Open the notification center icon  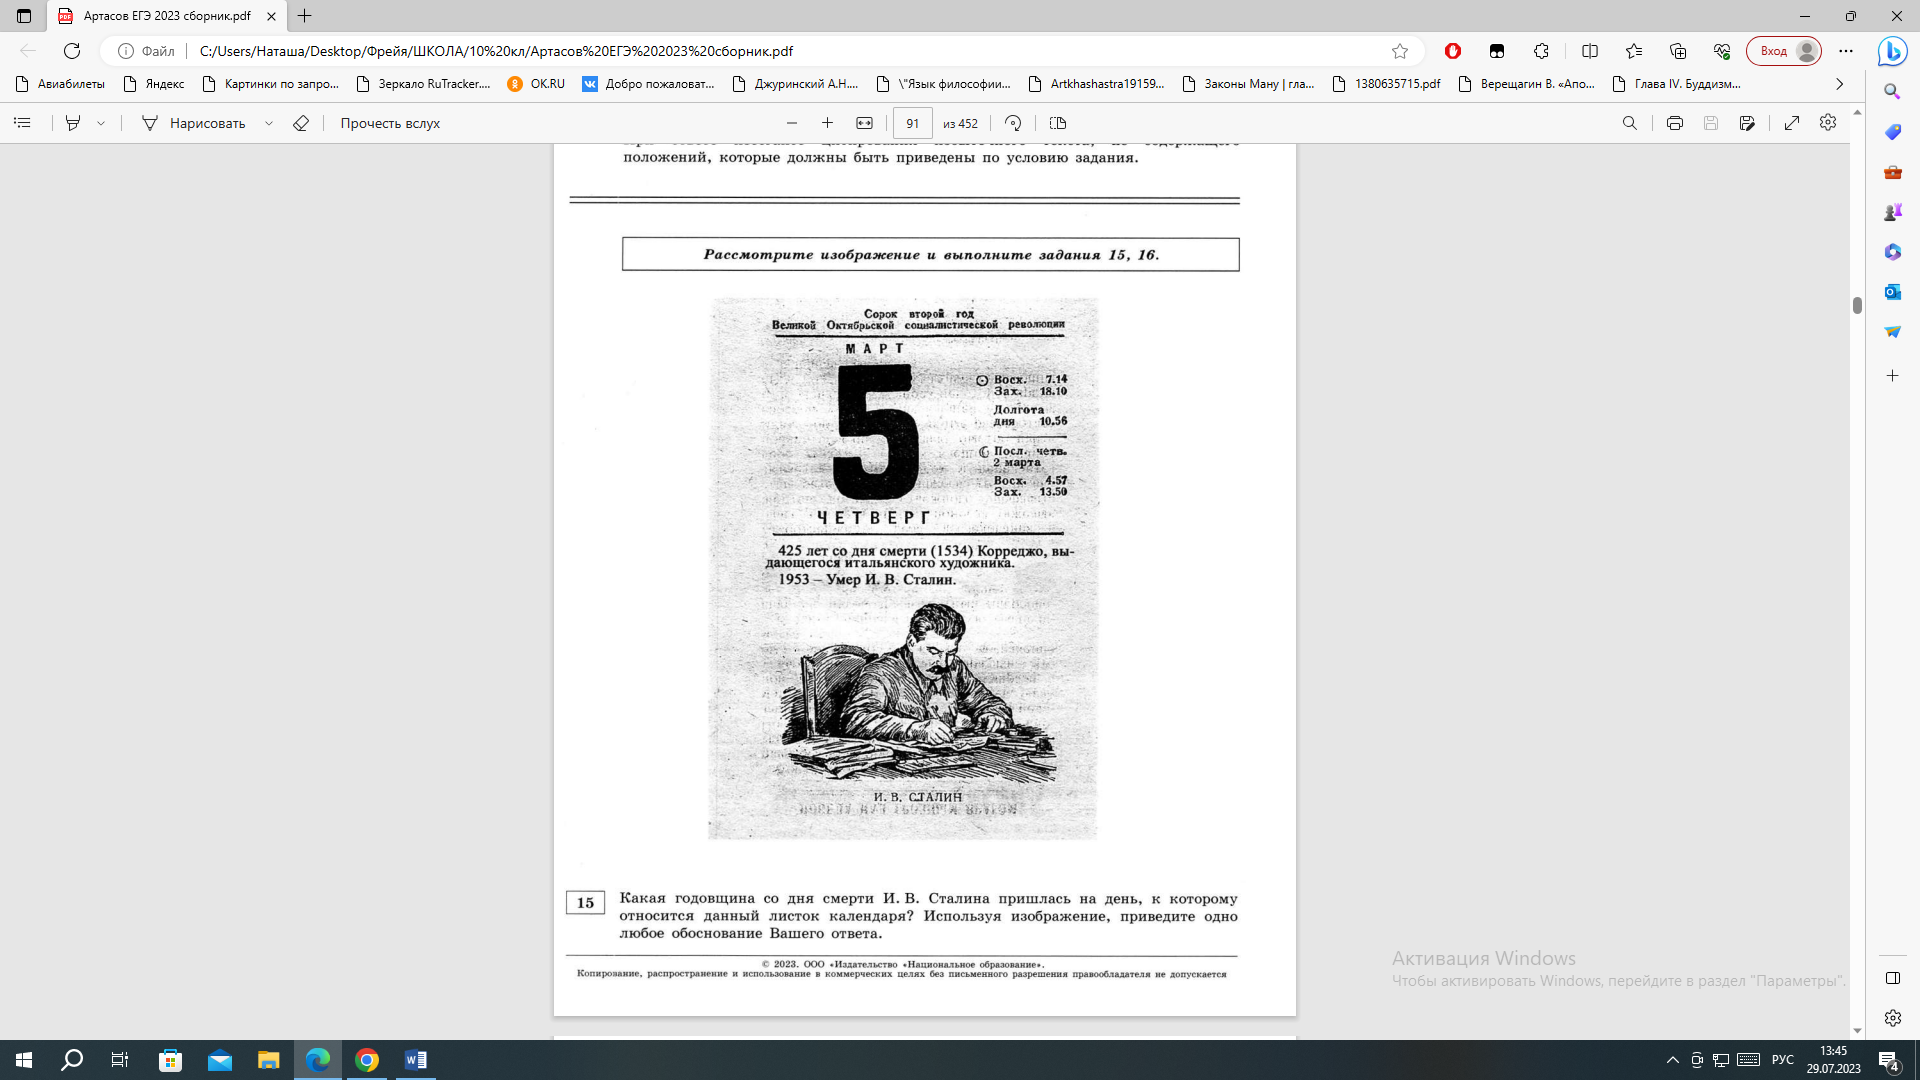point(1889,1060)
